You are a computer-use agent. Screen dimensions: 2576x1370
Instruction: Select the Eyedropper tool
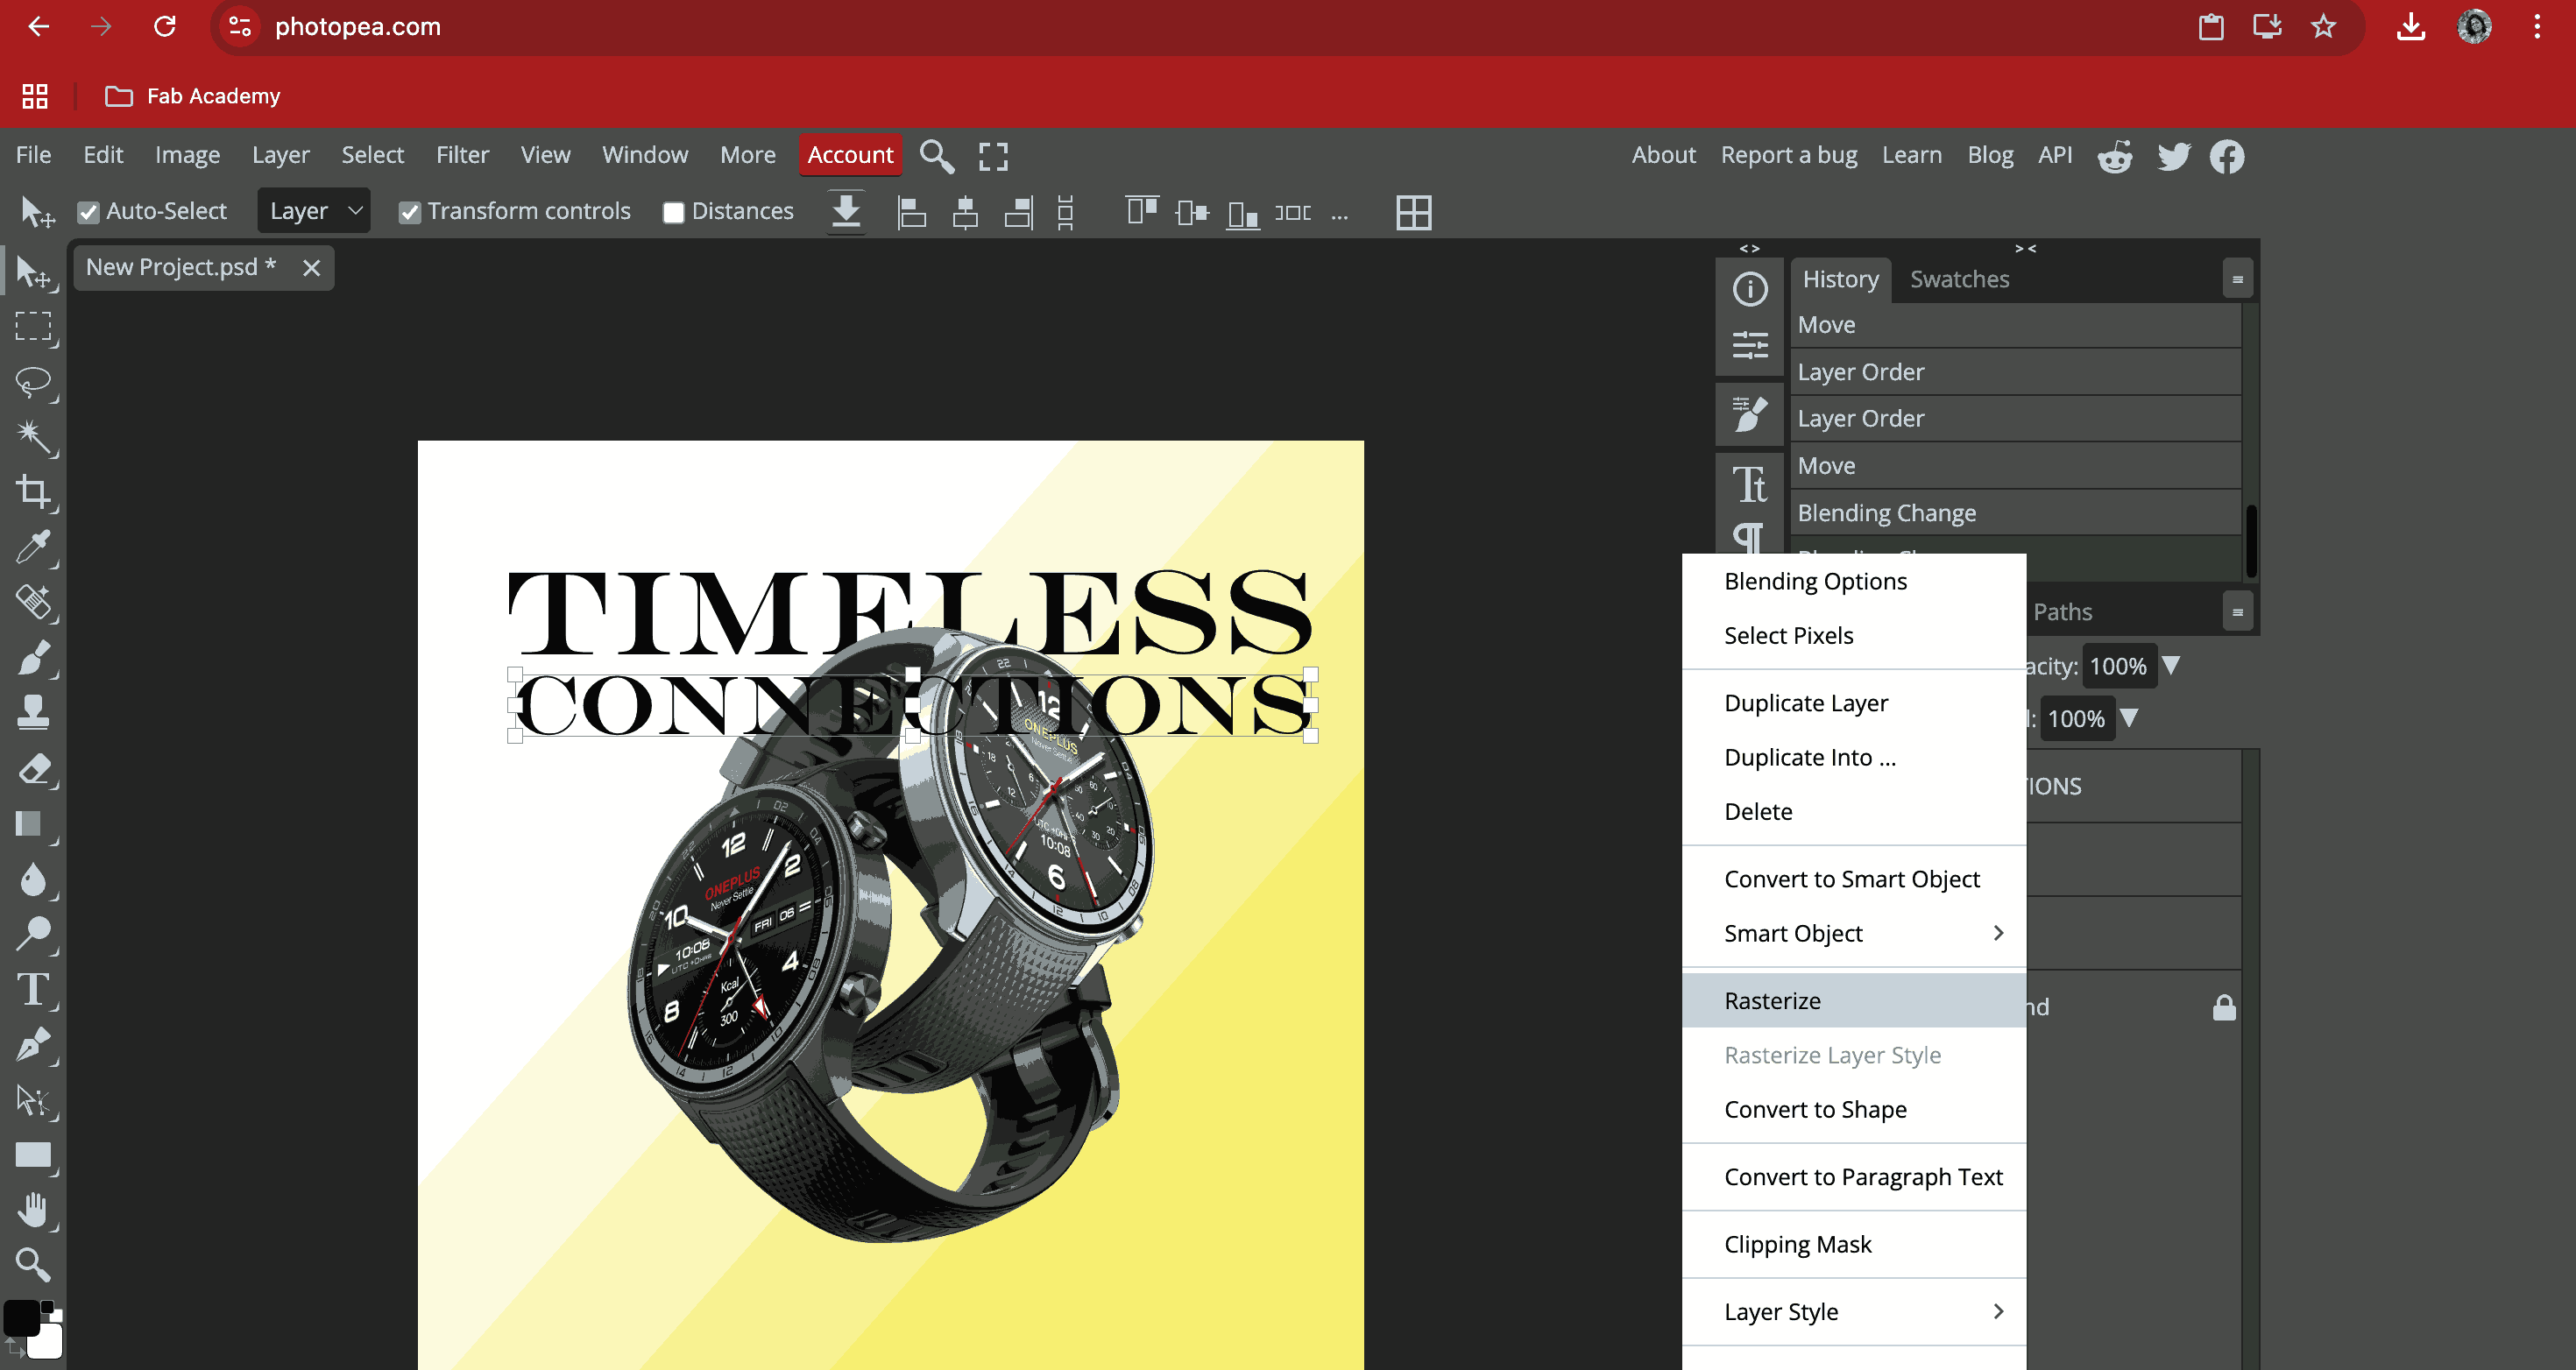(x=33, y=547)
